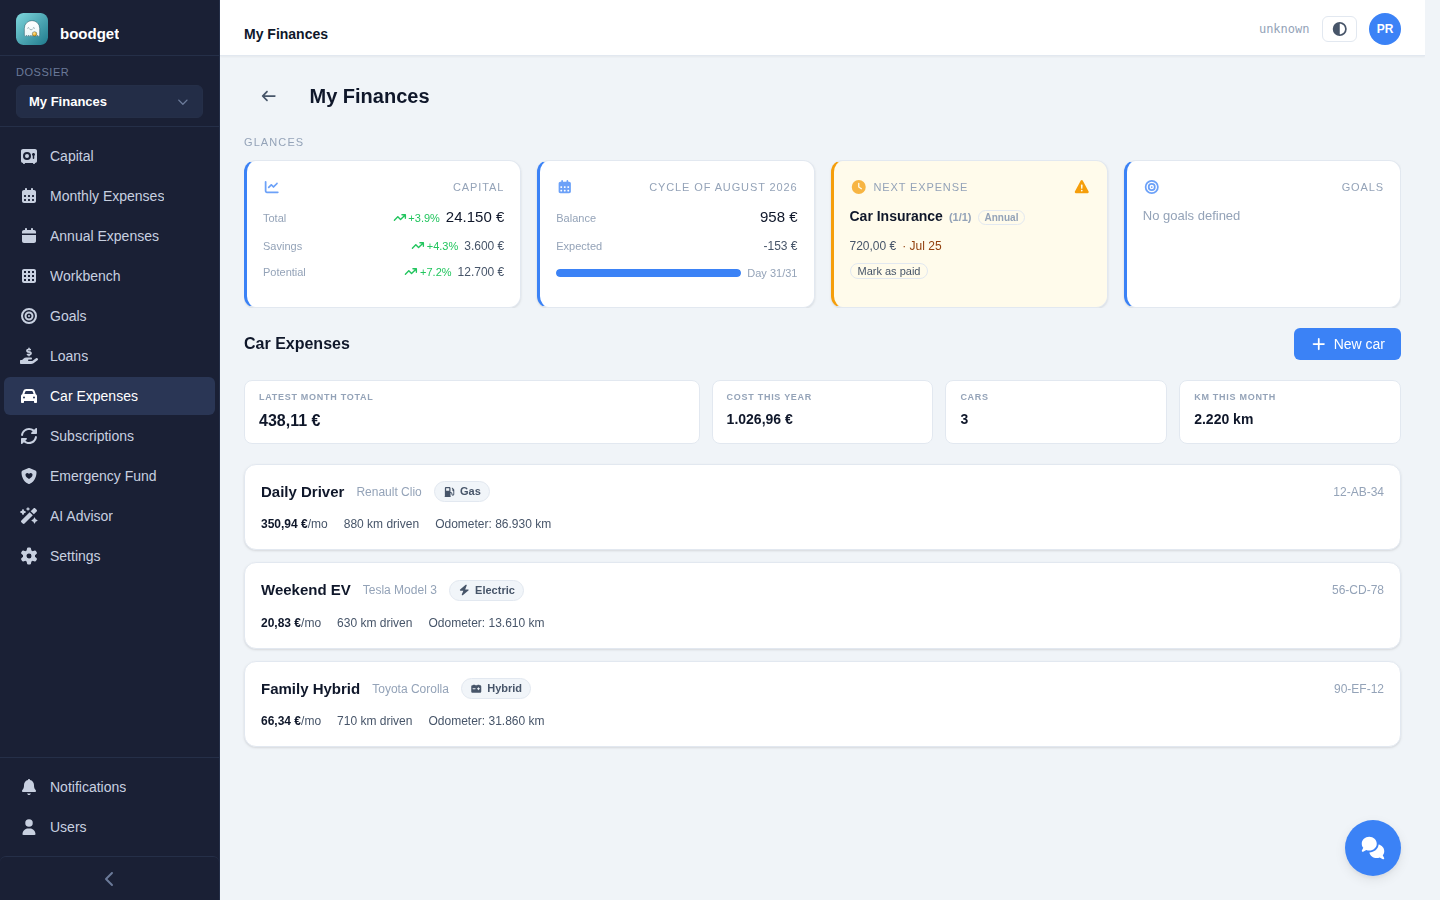The image size is (1440, 900).
Task: Click the Electric fuel type badge
Action: coord(486,590)
